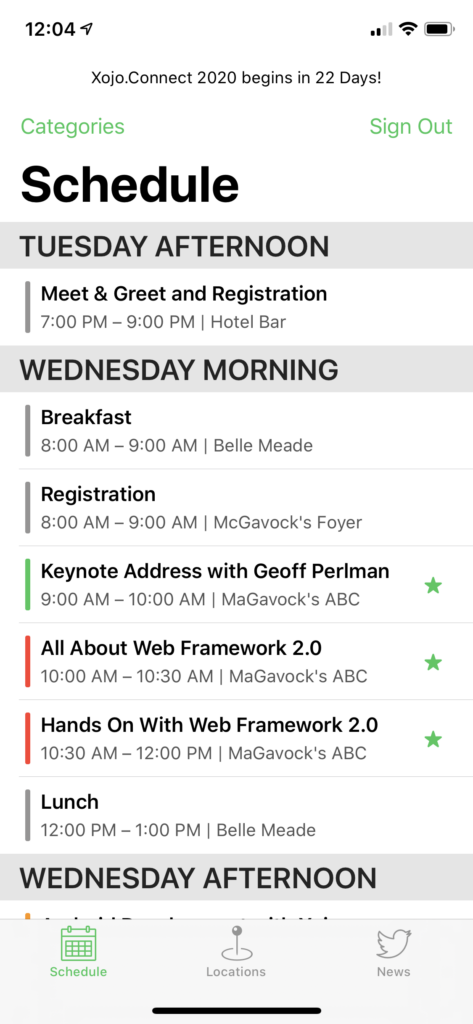This screenshot has width=473, height=1024.
Task: Toggle star for All About Web Framework 2.0
Action: (432, 662)
